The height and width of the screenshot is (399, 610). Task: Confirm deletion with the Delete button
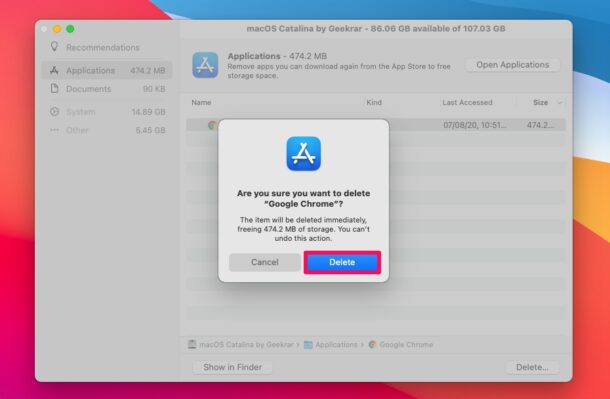(342, 262)
